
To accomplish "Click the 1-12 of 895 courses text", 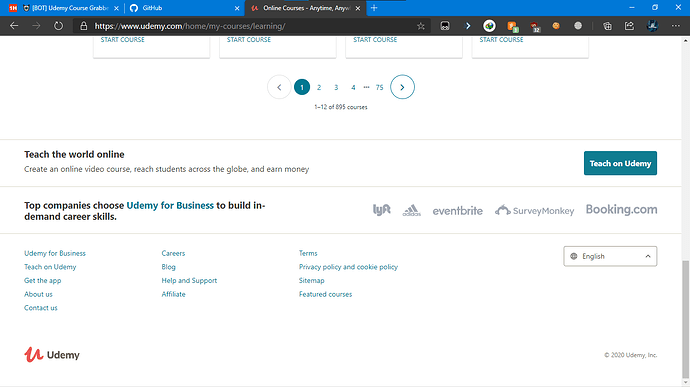I will coord(341,107).
